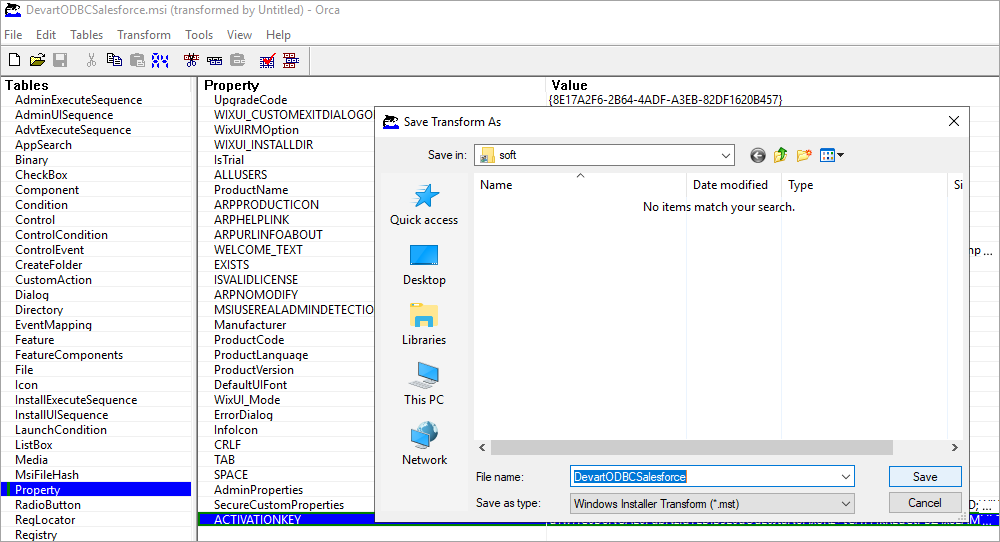Select the MsiFileHash table
The image size is (1000, 542).
coord(47,475)
